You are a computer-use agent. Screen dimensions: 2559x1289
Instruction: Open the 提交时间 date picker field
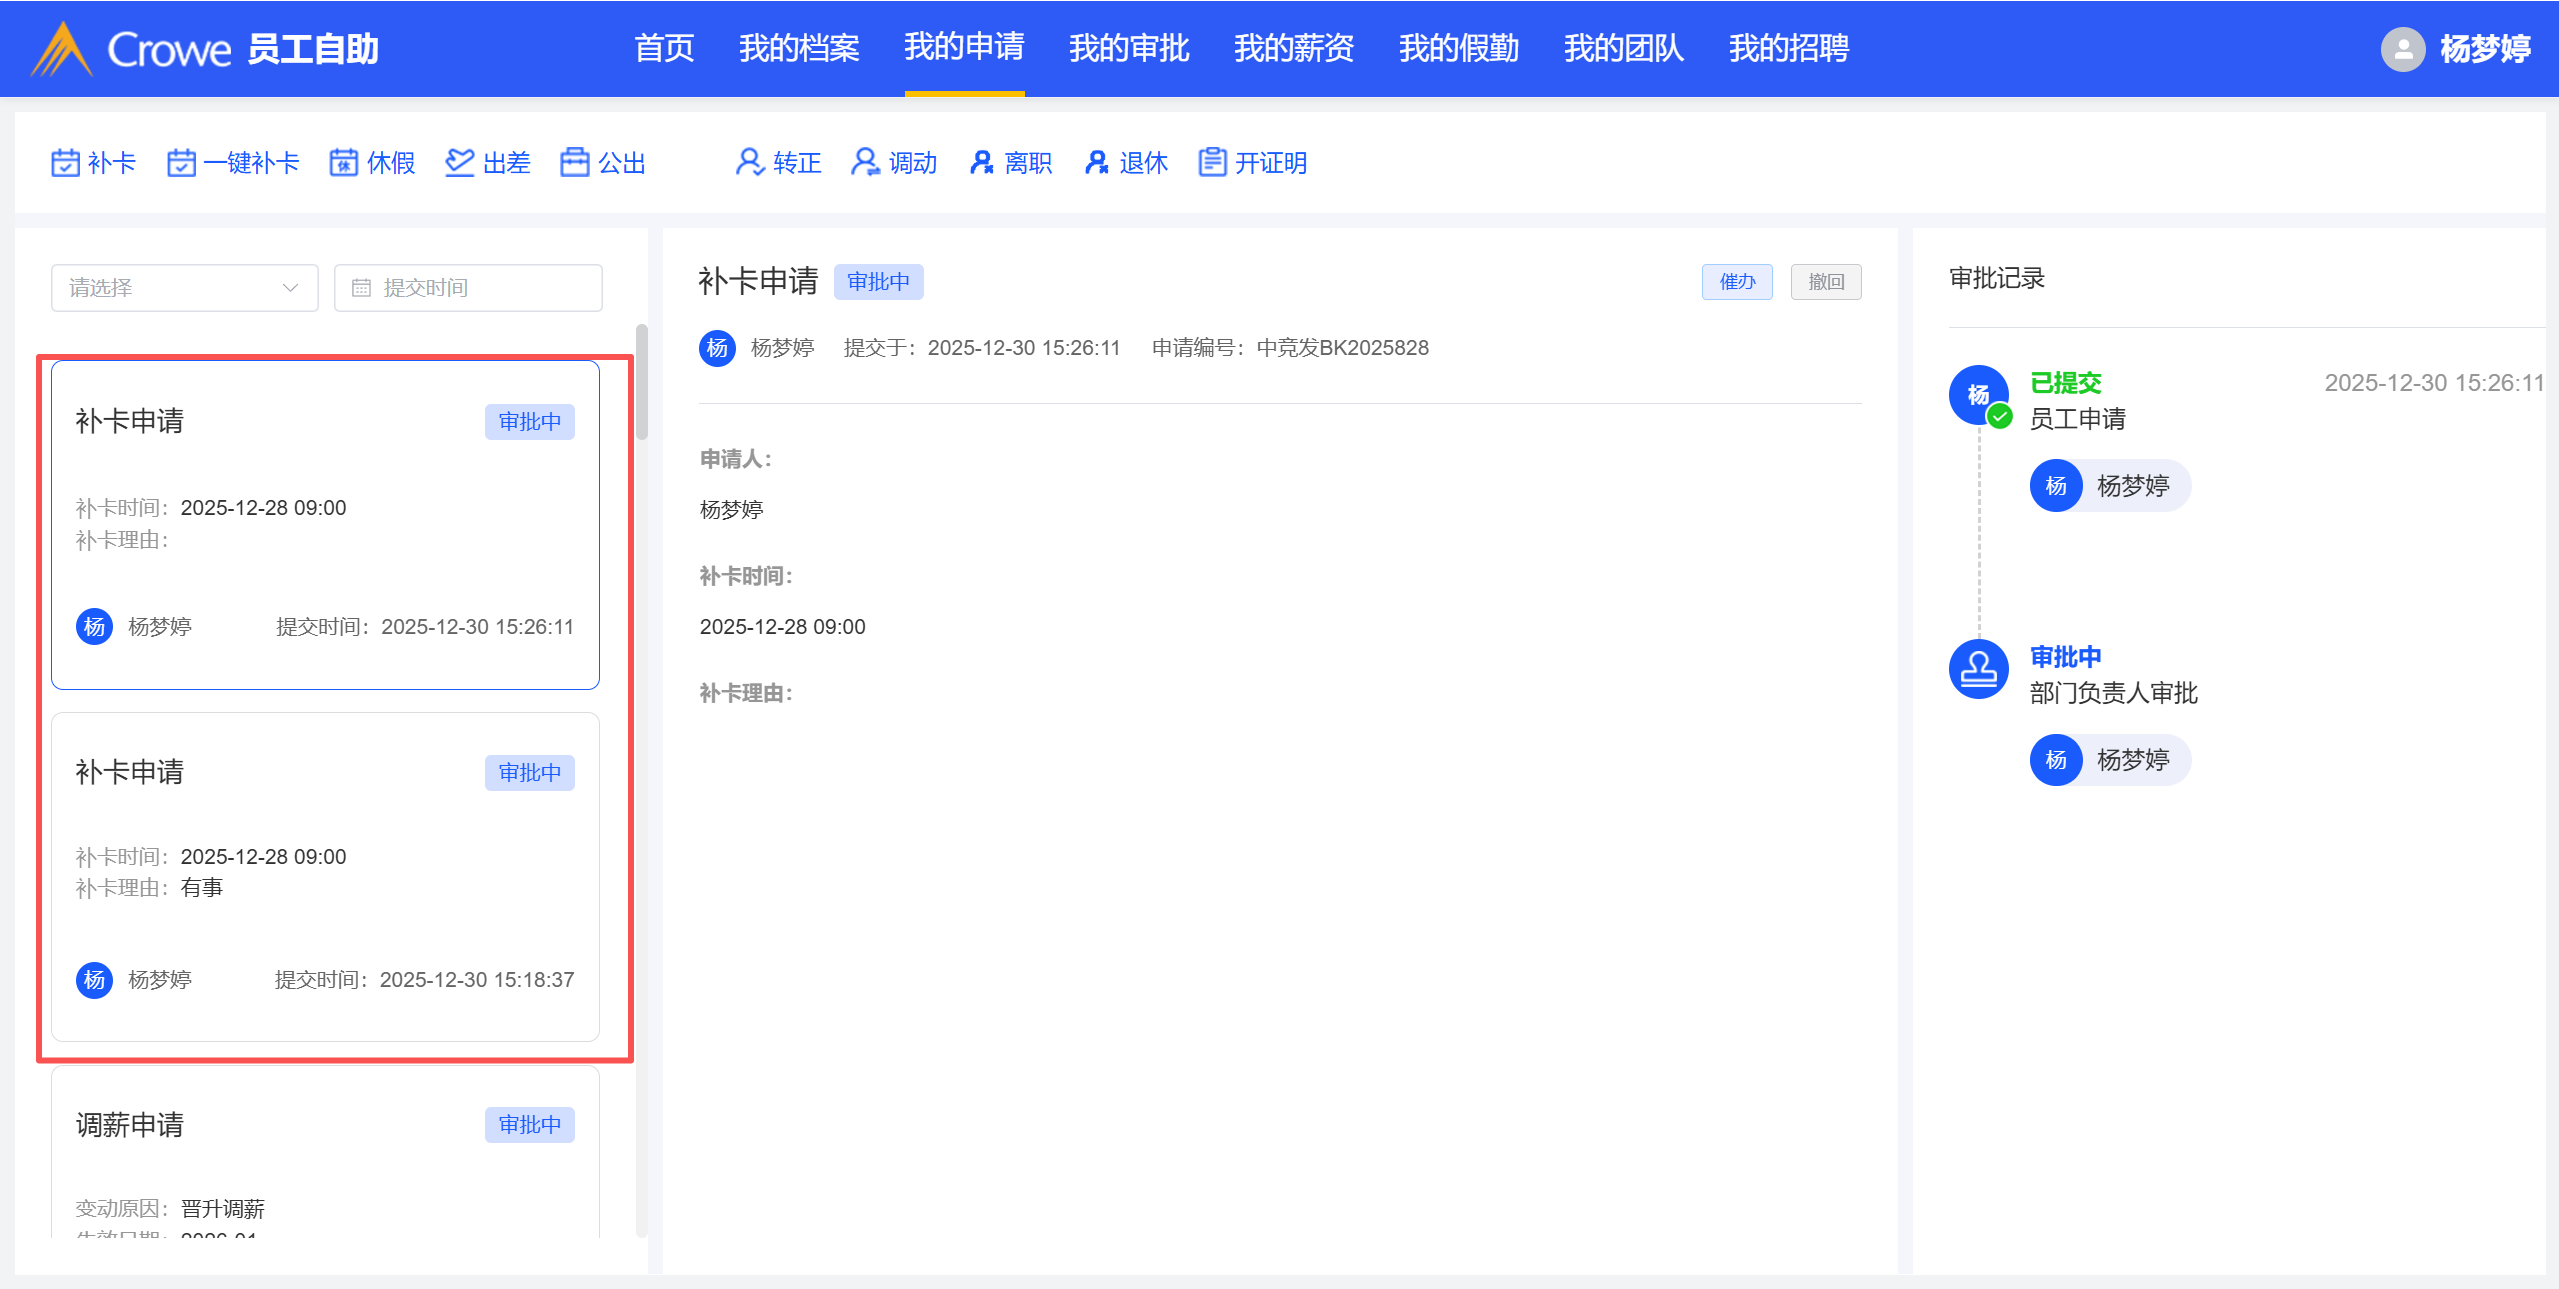click(x=468, y=288)
